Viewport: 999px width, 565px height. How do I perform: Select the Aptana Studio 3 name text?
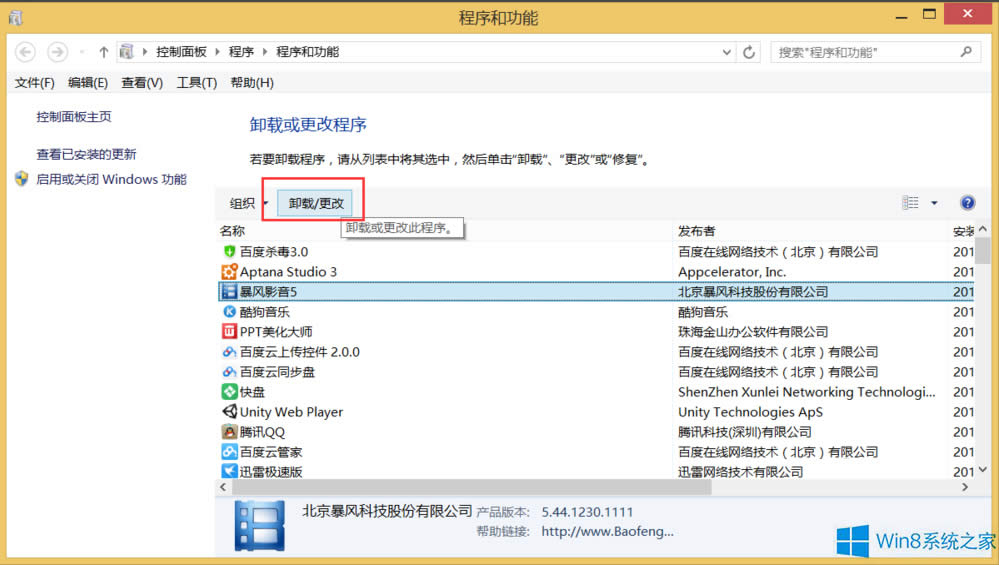[288, 272]
